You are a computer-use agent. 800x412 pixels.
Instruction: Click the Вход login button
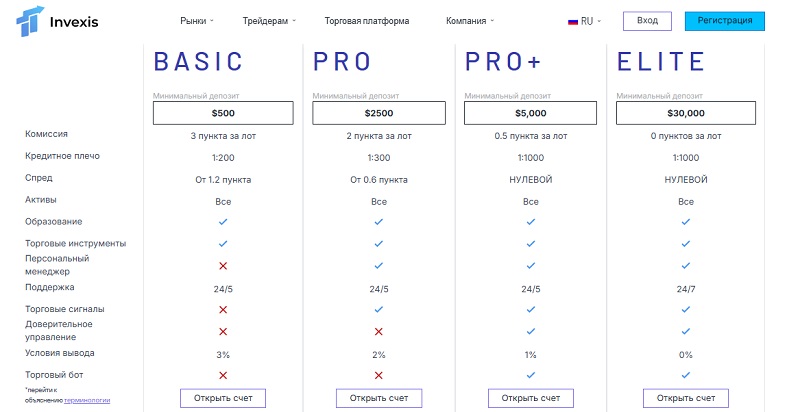(647, 21)
